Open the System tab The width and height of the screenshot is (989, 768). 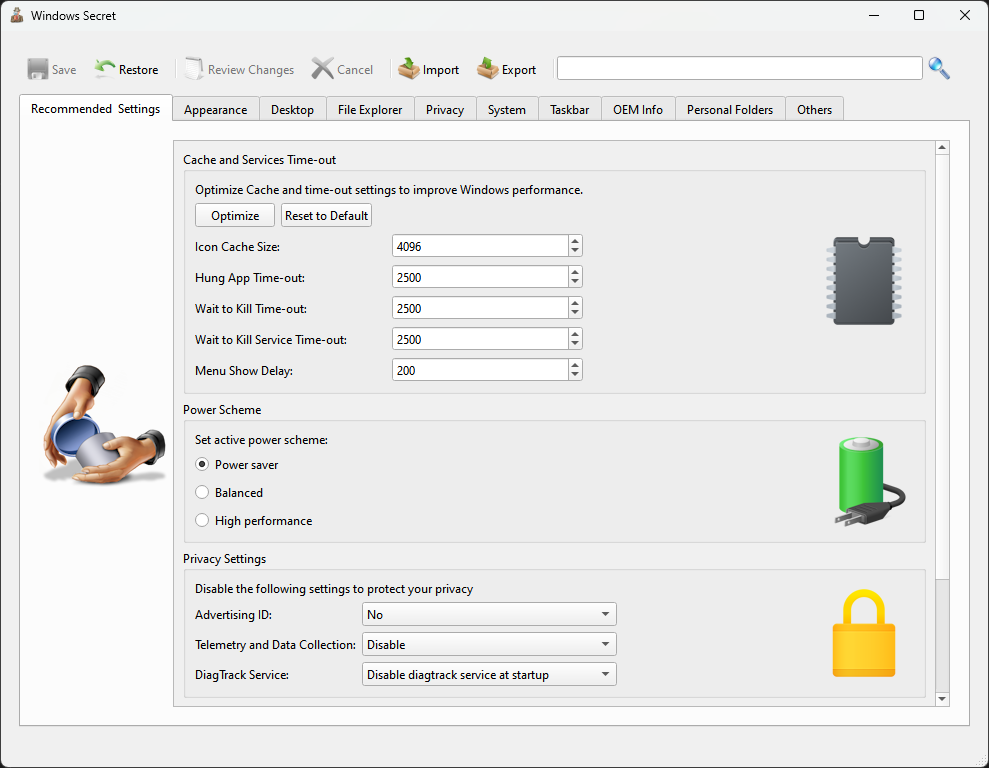point(507,109)
